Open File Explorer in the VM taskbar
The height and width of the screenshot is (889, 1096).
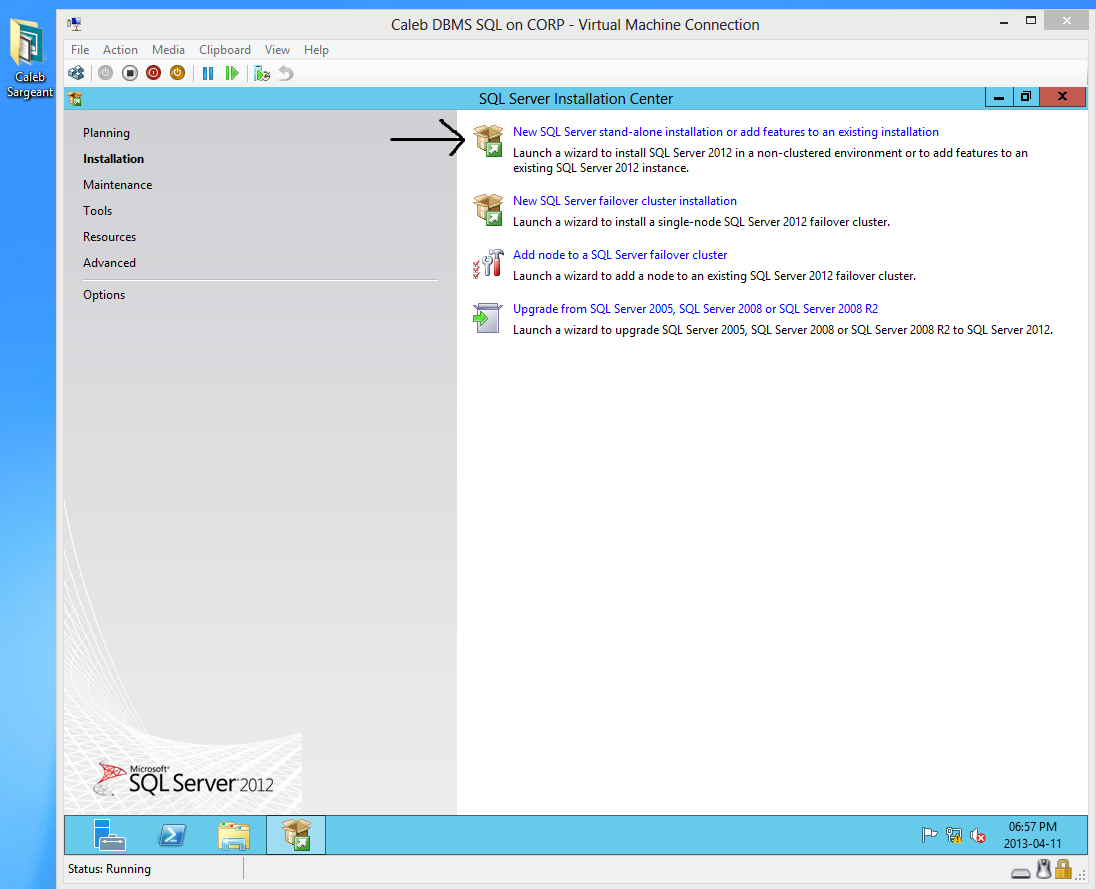point(233,835)
